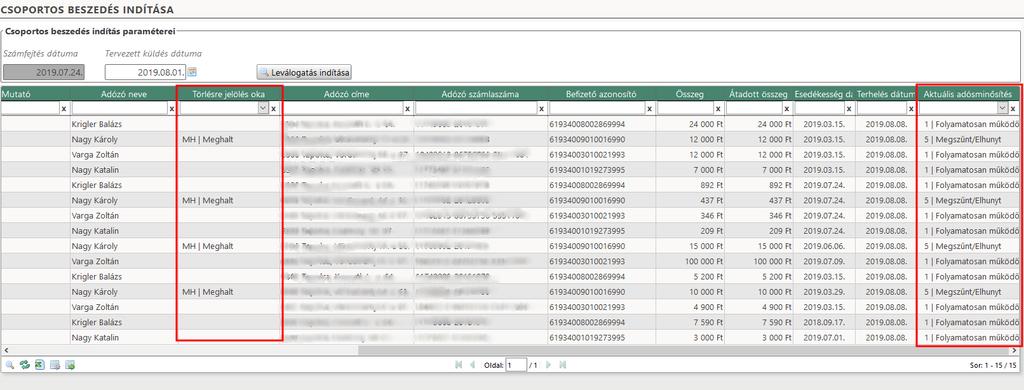Clear the Aktuális adósminősítés filter

pyautogui.click(x=1013, y=108)
